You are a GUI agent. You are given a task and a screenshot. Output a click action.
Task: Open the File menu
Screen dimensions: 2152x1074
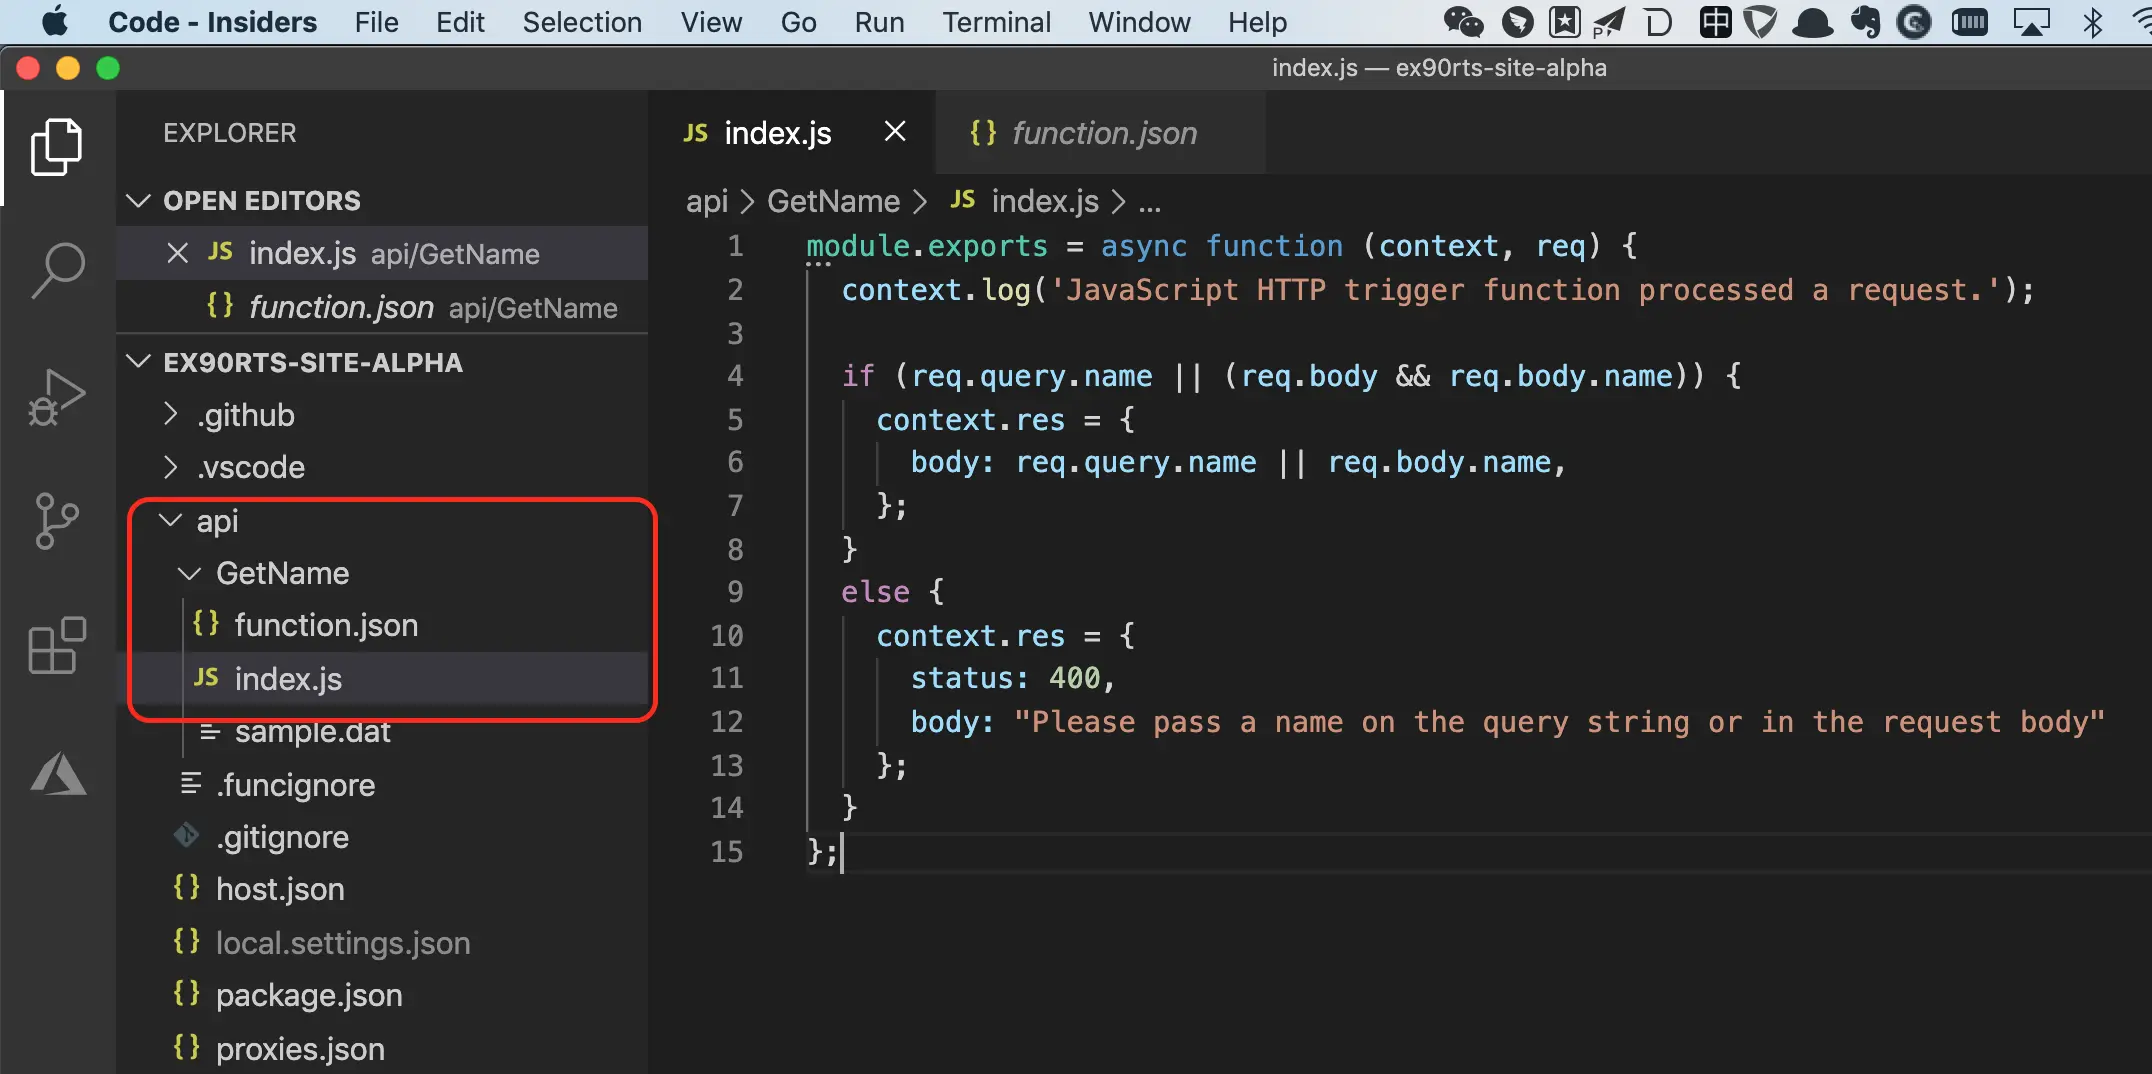(376, 22)
